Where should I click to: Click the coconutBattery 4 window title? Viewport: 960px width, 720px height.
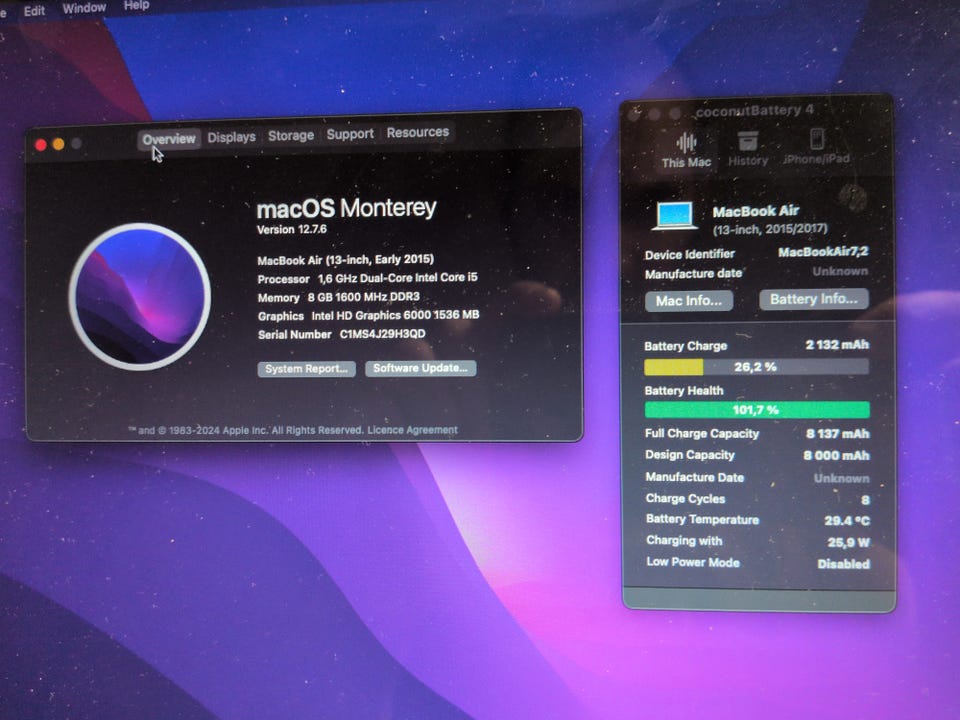coord(754,111)
